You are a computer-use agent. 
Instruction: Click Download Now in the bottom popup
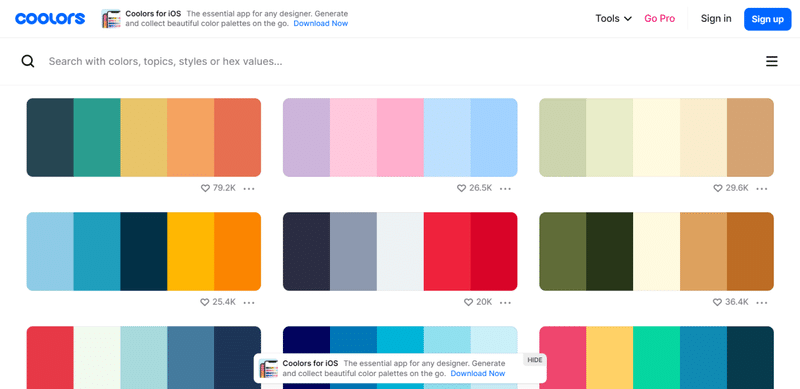pos(478,373)
